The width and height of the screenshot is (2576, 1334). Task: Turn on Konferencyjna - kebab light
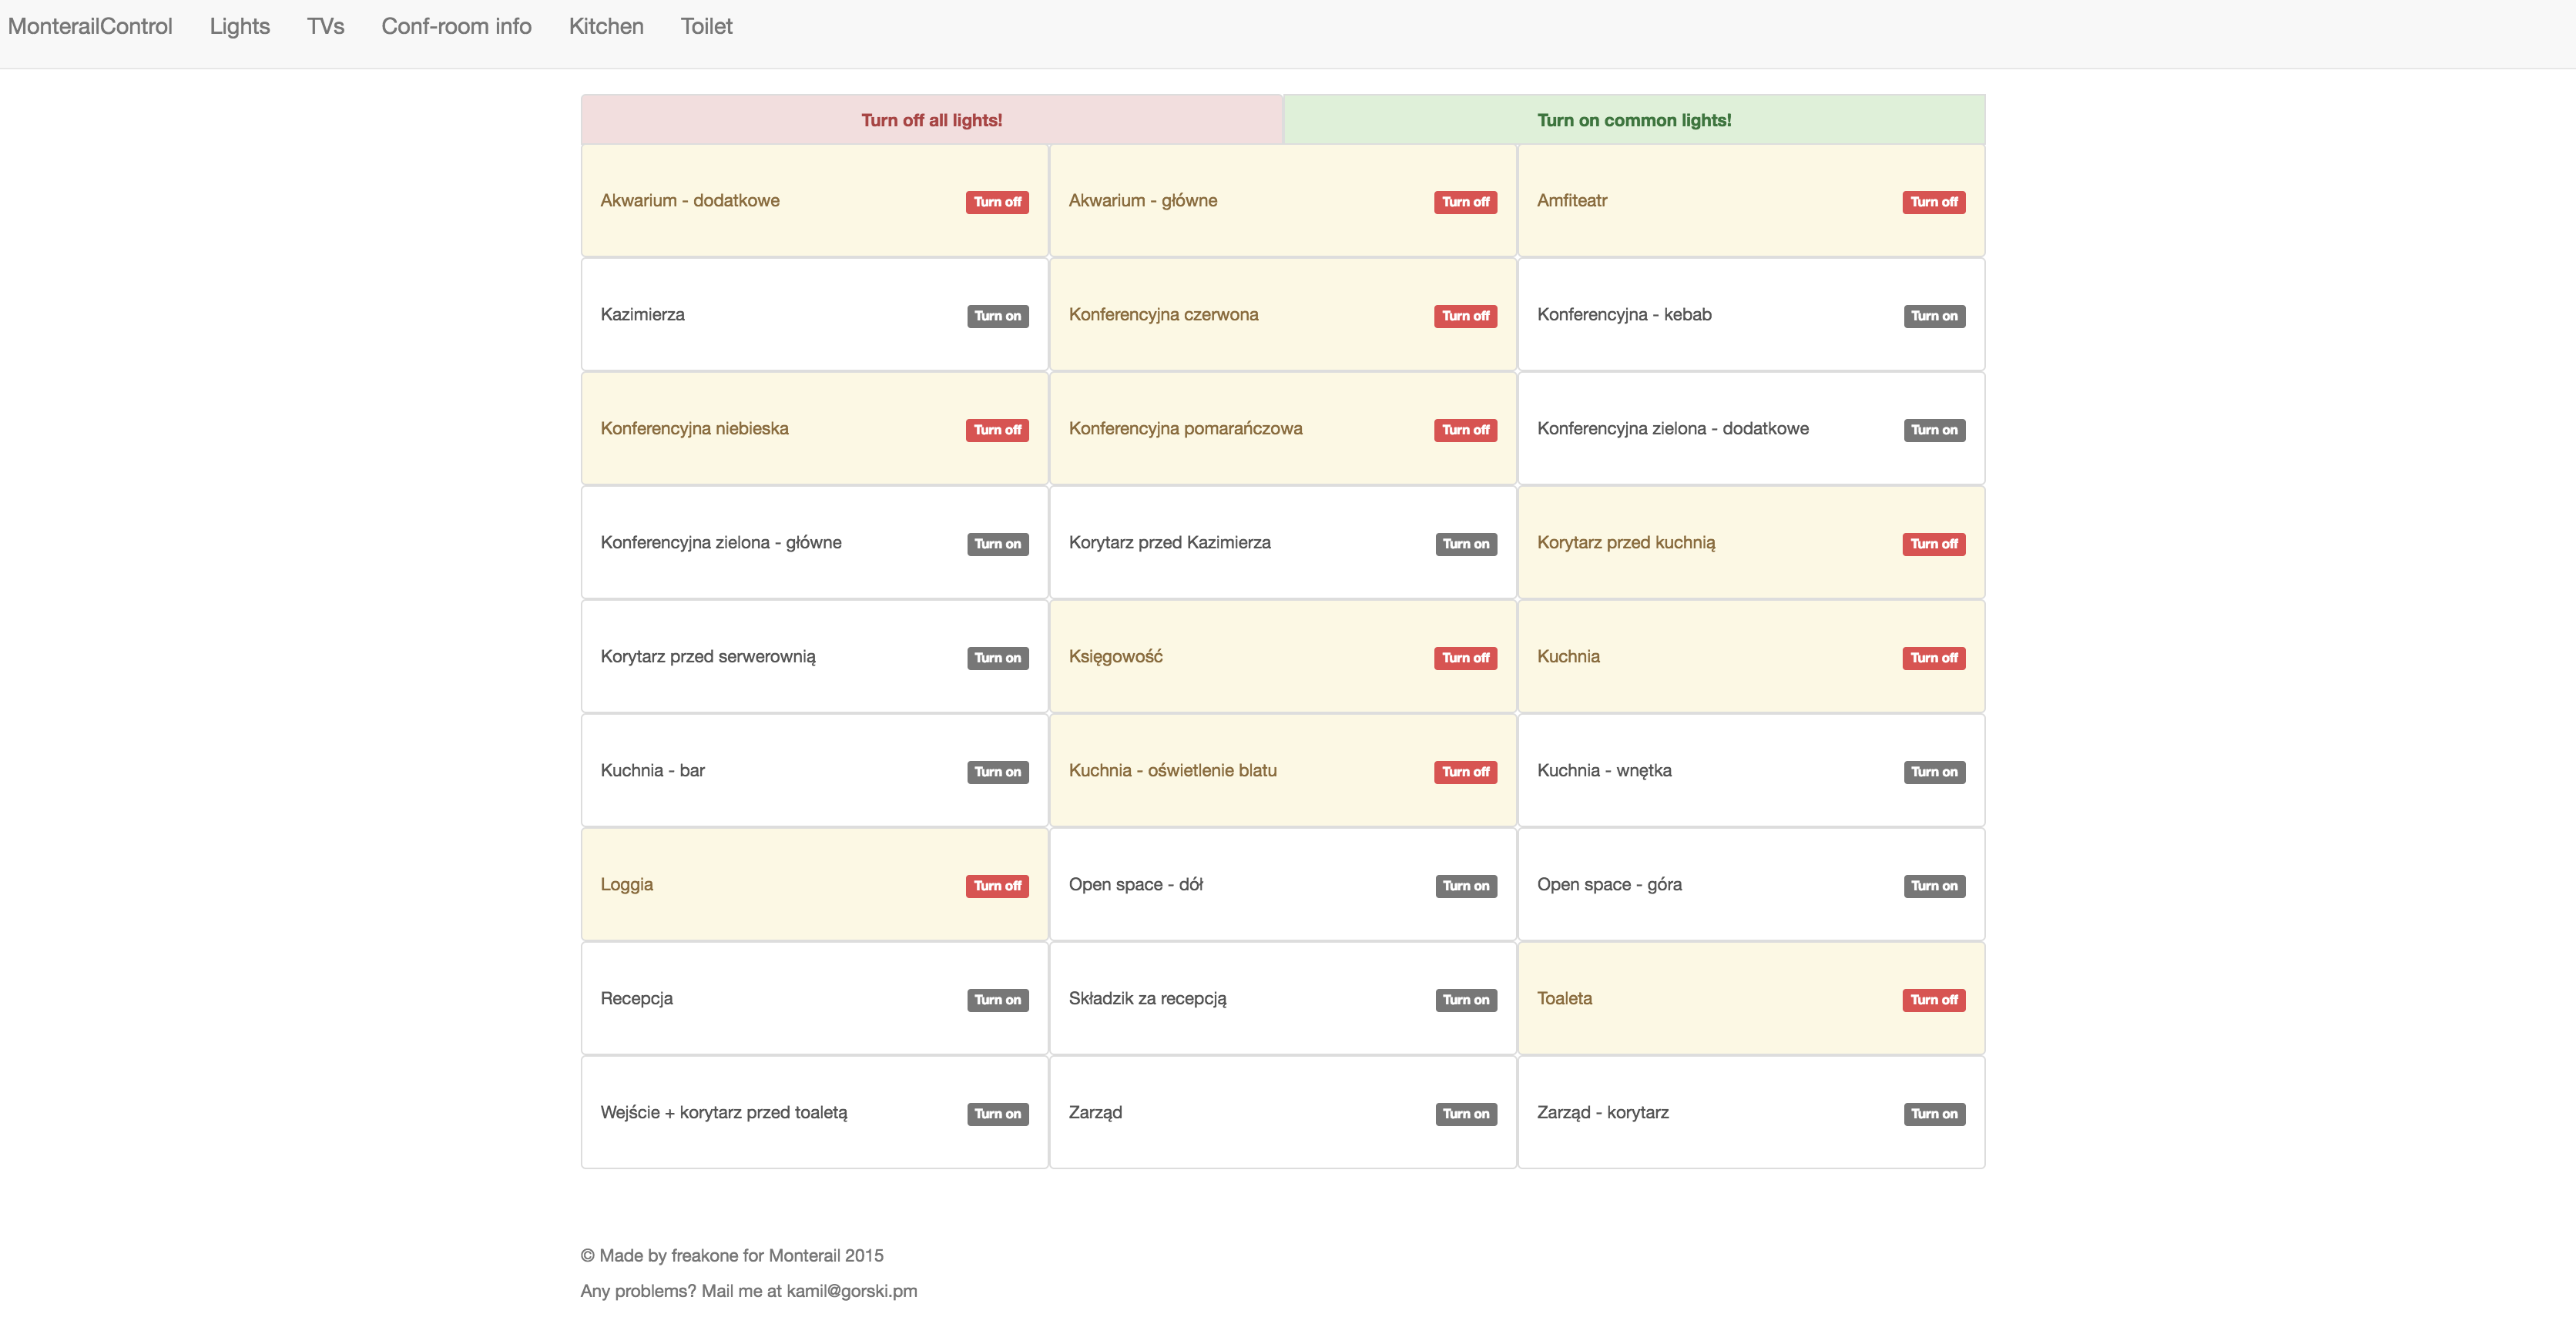tap(1934, 316)
